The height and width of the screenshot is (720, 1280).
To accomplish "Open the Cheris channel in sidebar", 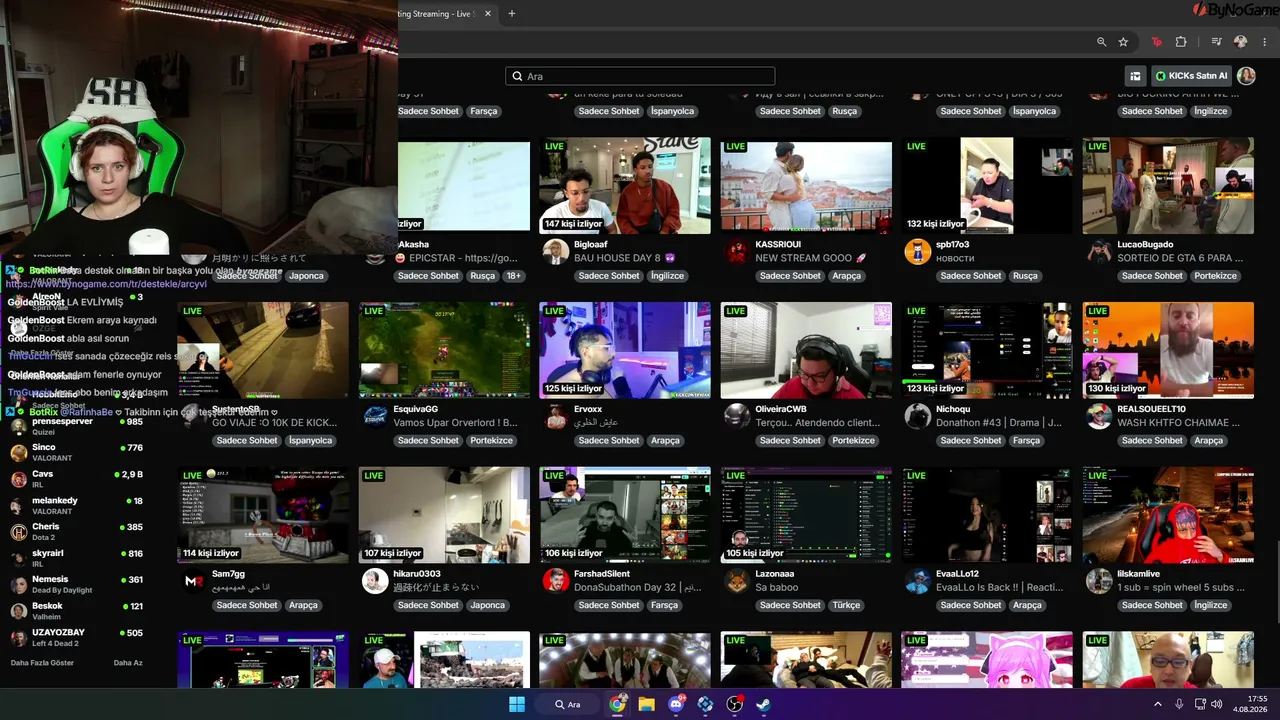I will point(76,531).
